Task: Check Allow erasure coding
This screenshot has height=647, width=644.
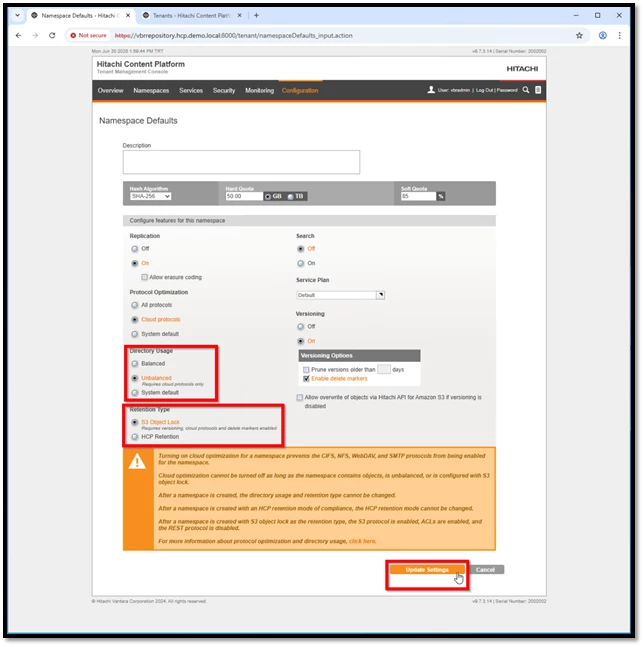Action: tap(144, 277)
